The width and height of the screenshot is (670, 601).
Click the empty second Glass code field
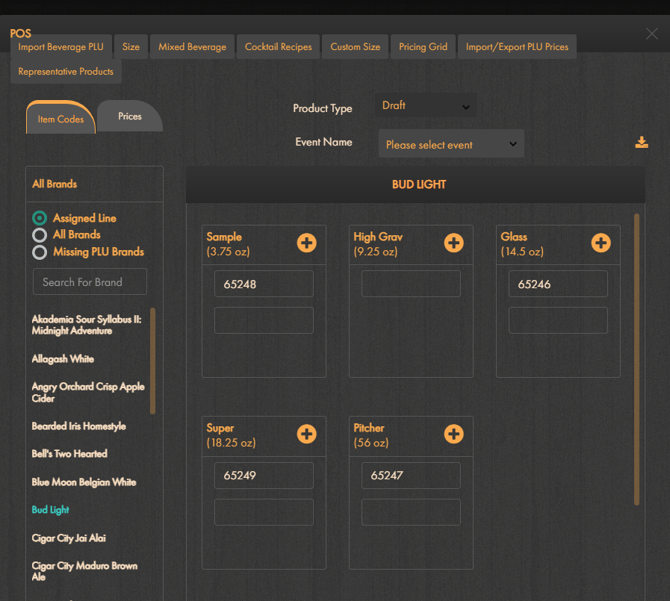tap(558, 320)
